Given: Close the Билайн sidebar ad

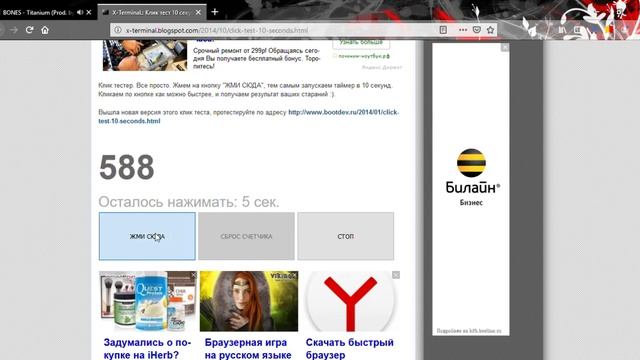Looking at the screenshot, I should coord(505,48).
